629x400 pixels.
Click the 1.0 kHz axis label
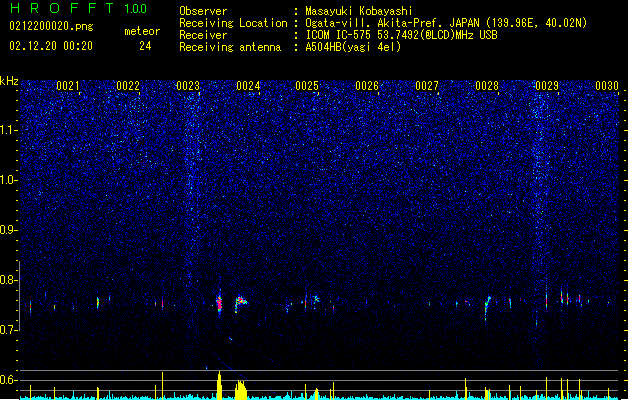9,180
